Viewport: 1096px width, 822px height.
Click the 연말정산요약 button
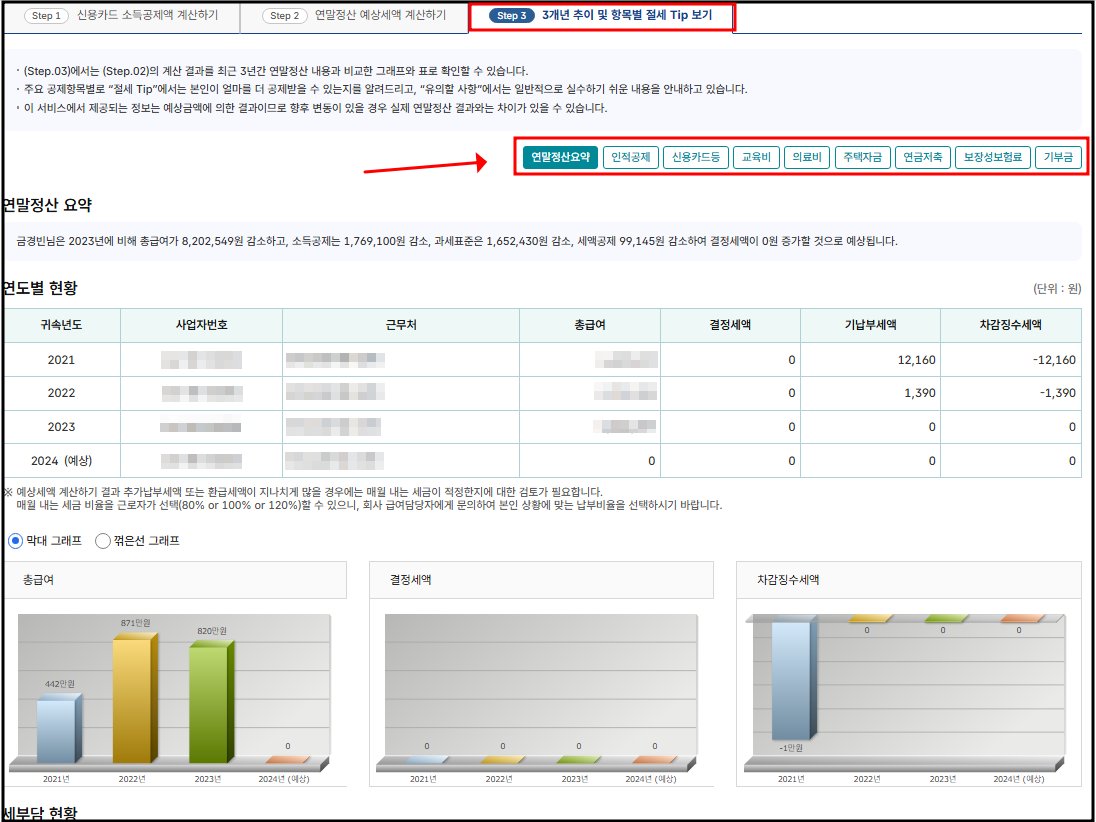(x=560, y=157)
